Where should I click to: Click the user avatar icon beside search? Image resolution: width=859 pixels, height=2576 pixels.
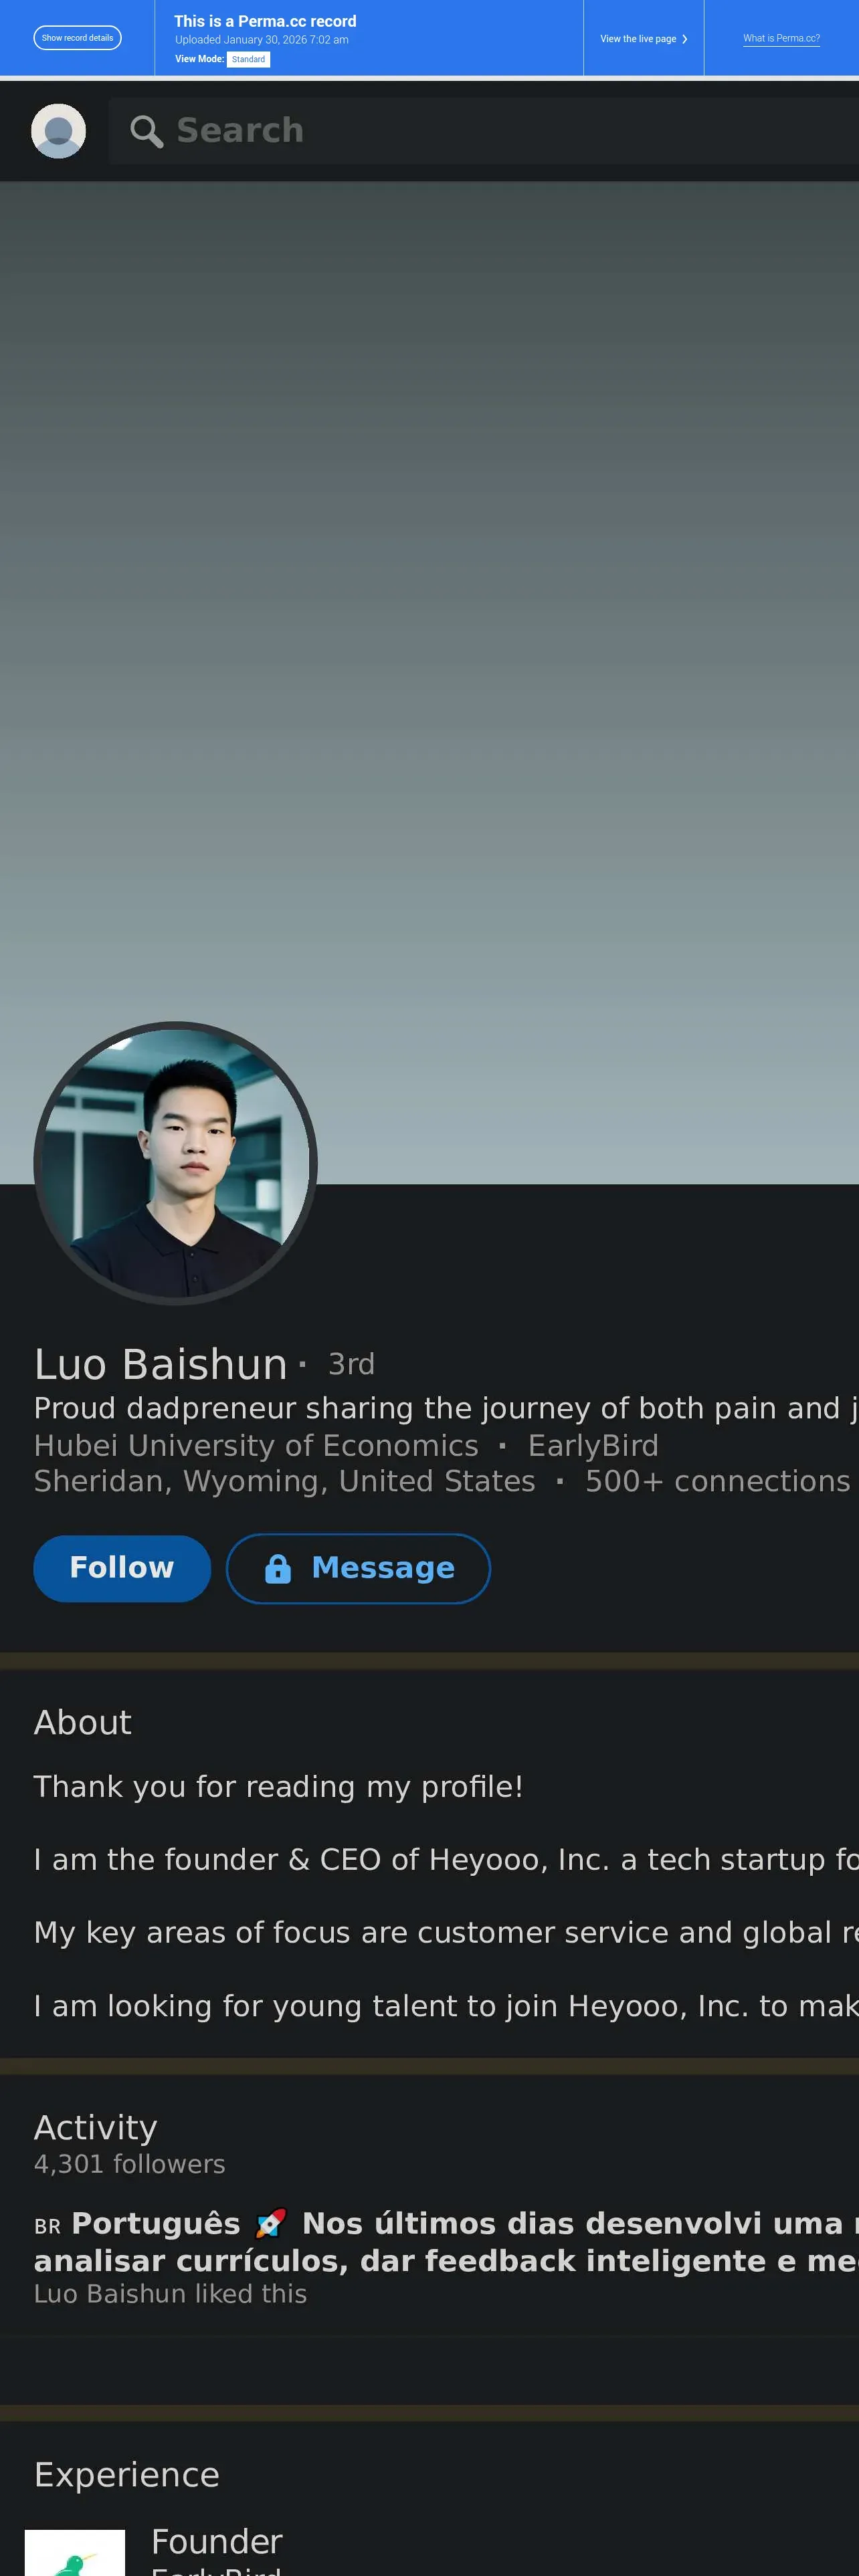58,131
